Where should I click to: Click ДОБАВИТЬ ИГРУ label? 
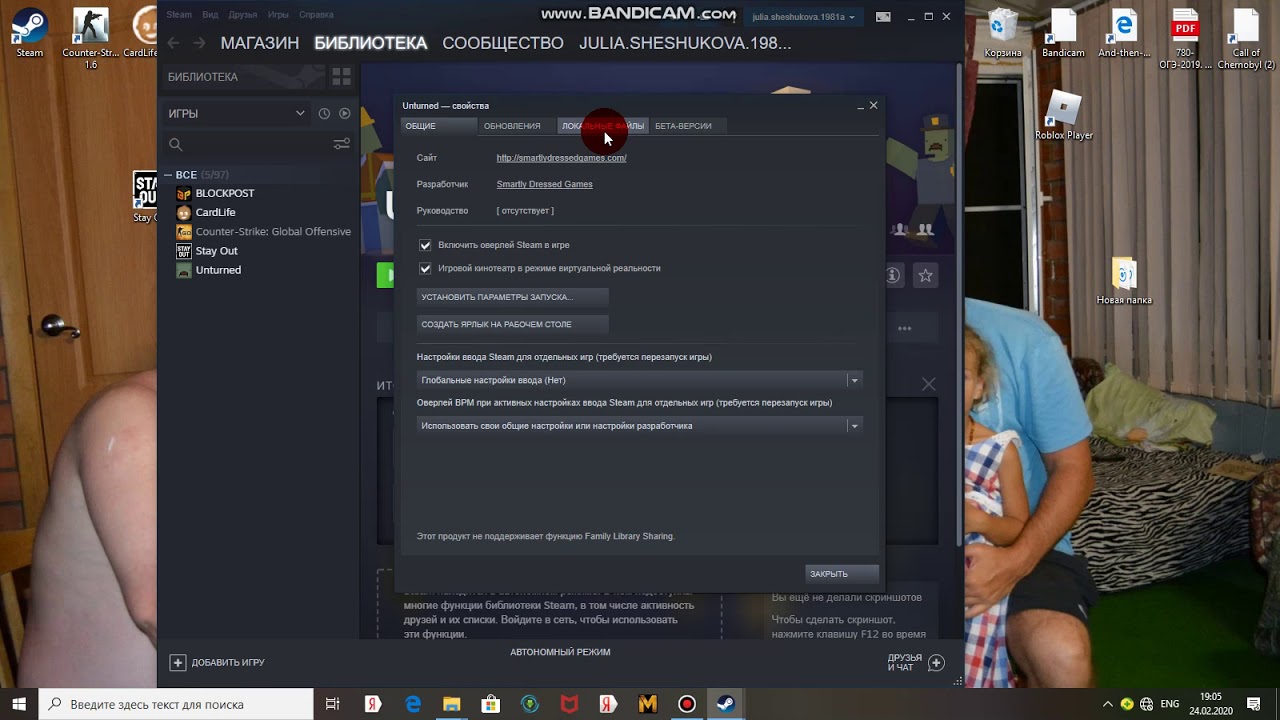[228, 662]
